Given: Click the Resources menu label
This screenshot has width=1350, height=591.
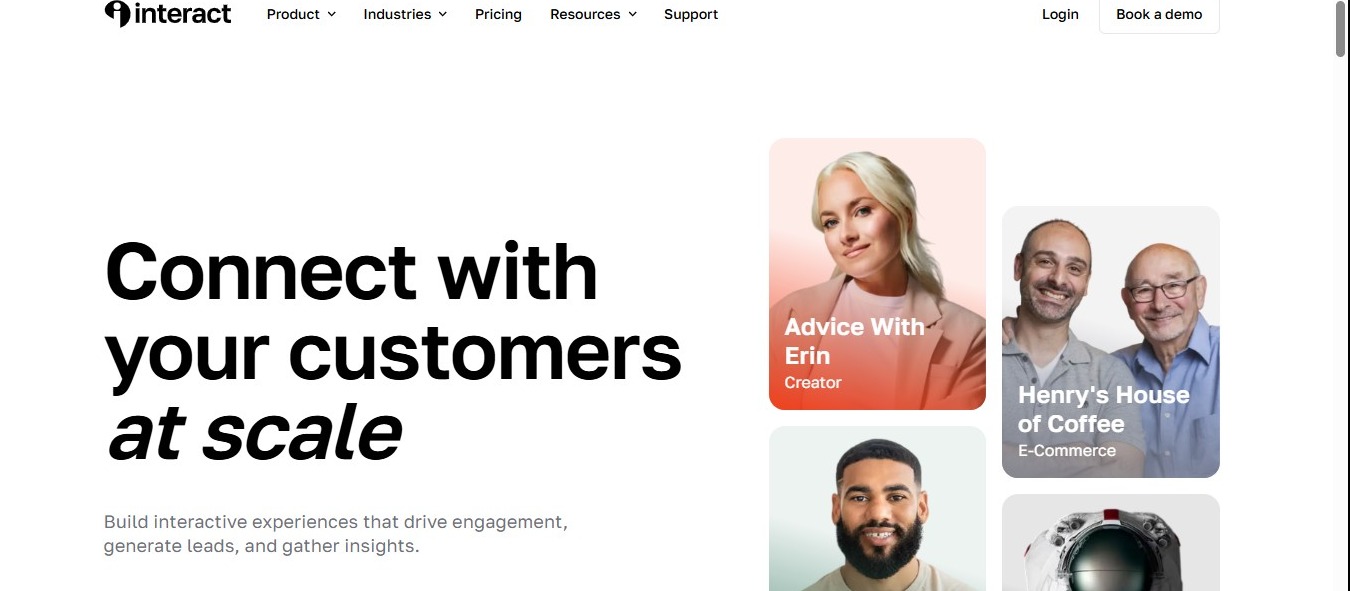Looking at the screenshot, I should coord(585,14).
